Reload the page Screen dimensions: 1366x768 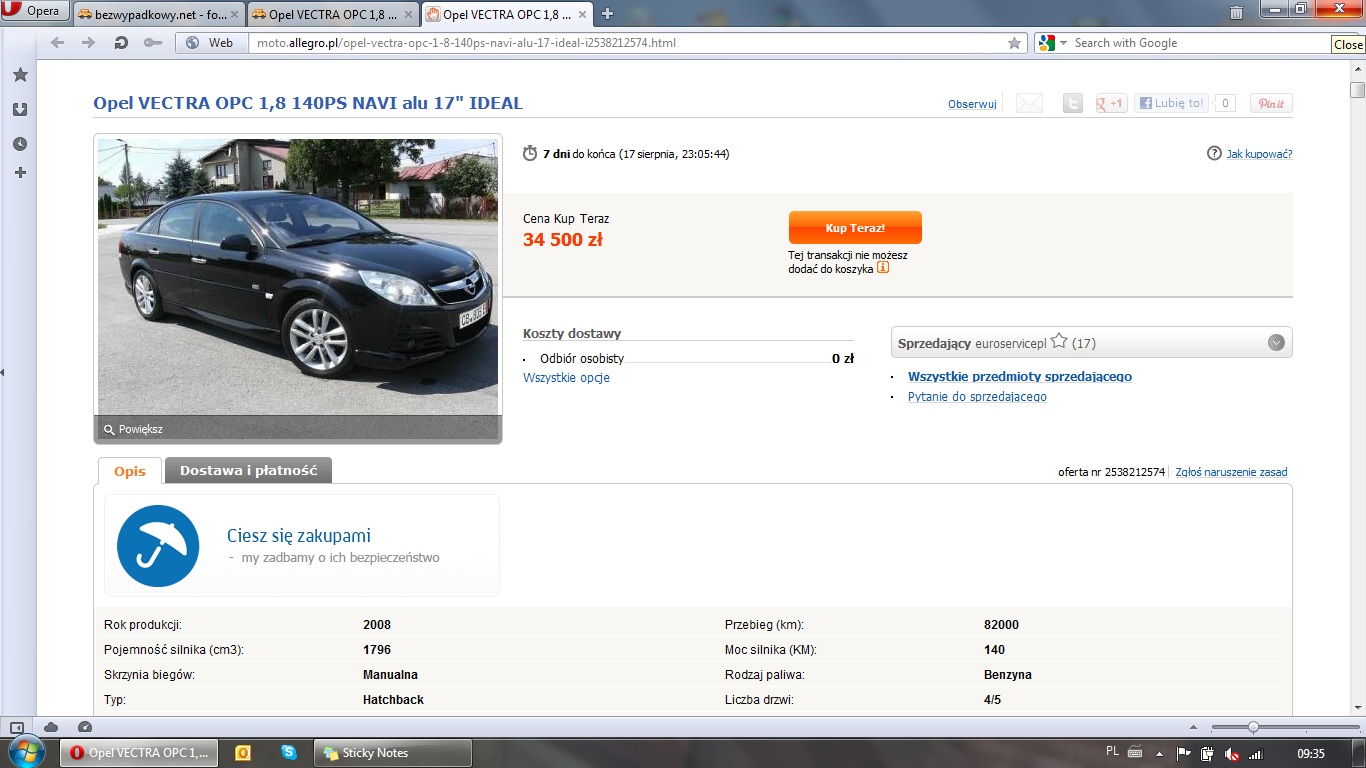tap(120, 43)
